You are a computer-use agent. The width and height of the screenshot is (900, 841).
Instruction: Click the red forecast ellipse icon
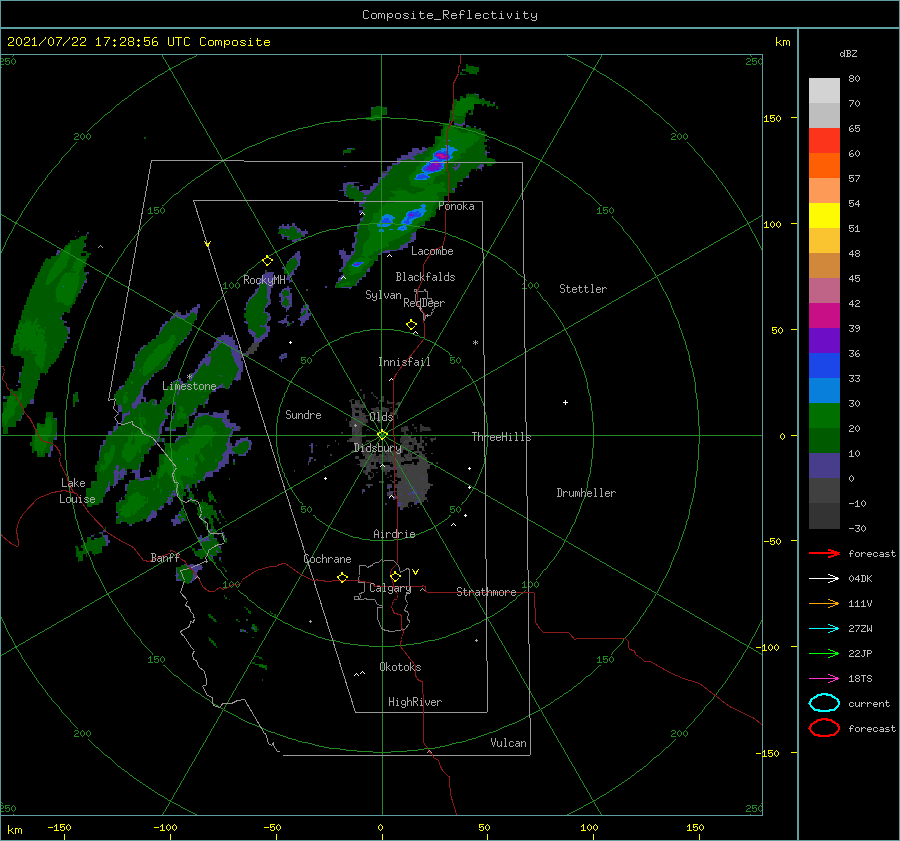click(x=824, y=728)
